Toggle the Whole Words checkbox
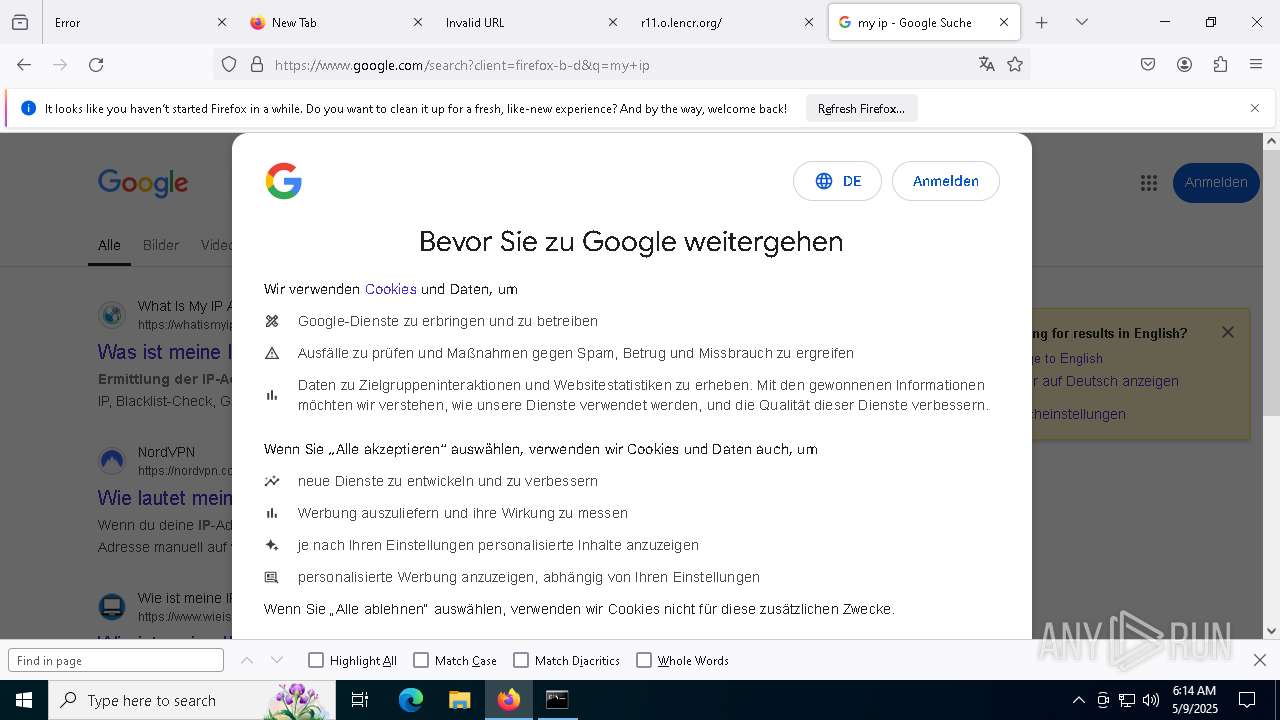 coord(644,660)
